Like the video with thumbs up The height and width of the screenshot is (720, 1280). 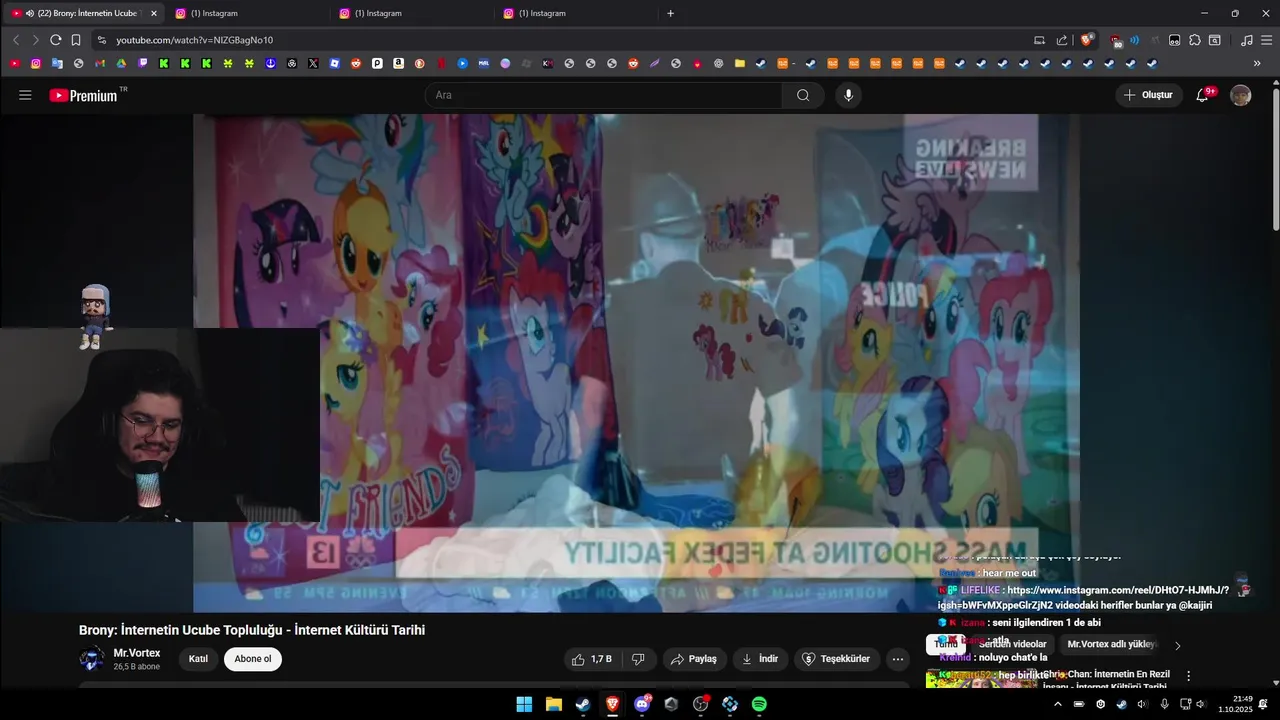pos(591,659)
